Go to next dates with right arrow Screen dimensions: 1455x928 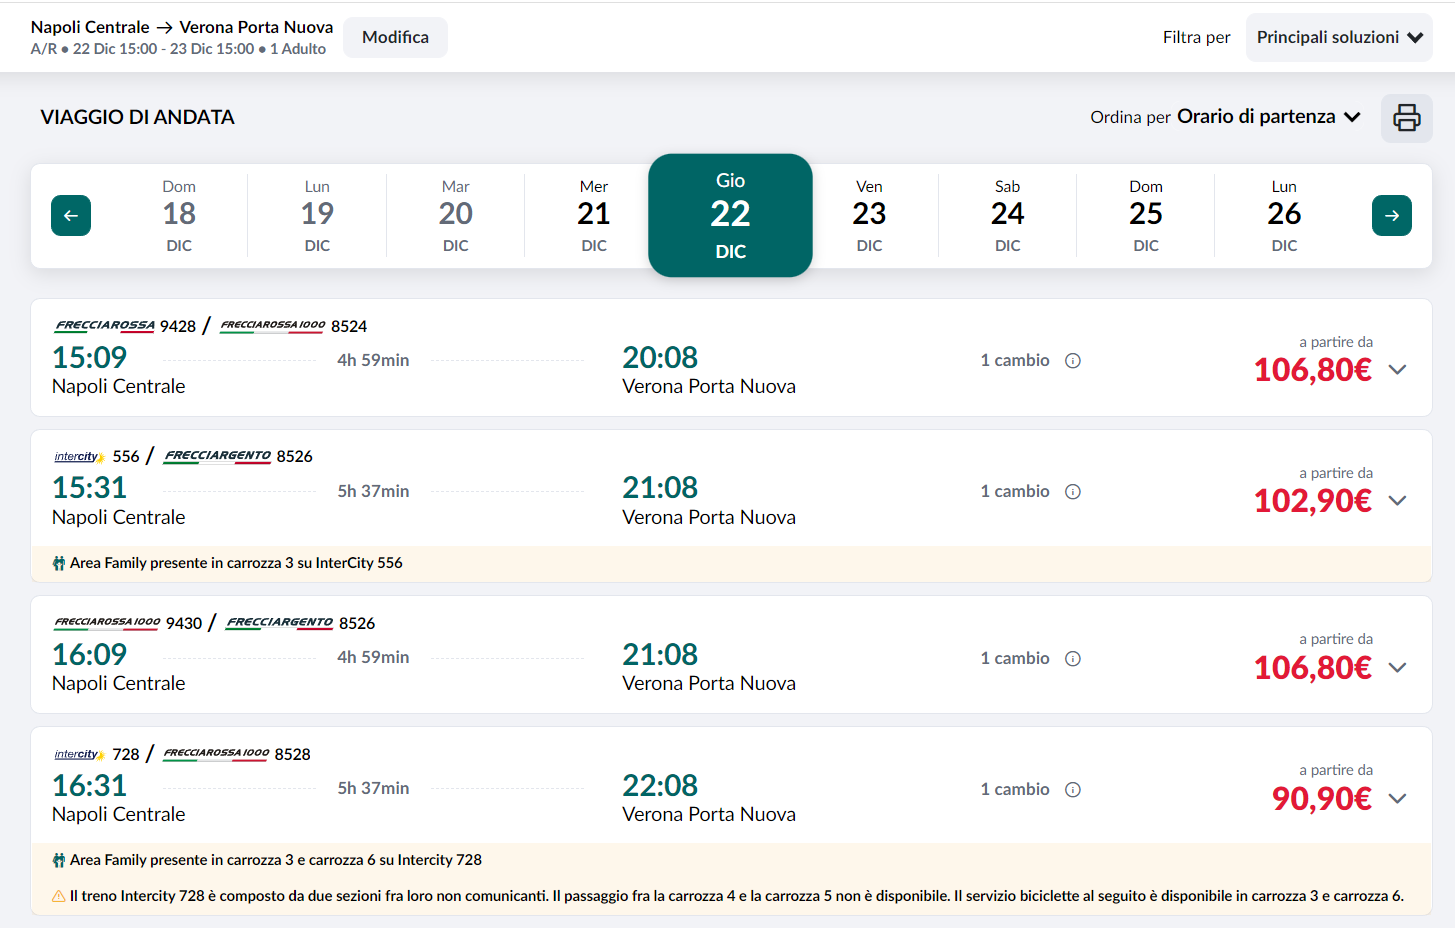(x=1391, y=216)
